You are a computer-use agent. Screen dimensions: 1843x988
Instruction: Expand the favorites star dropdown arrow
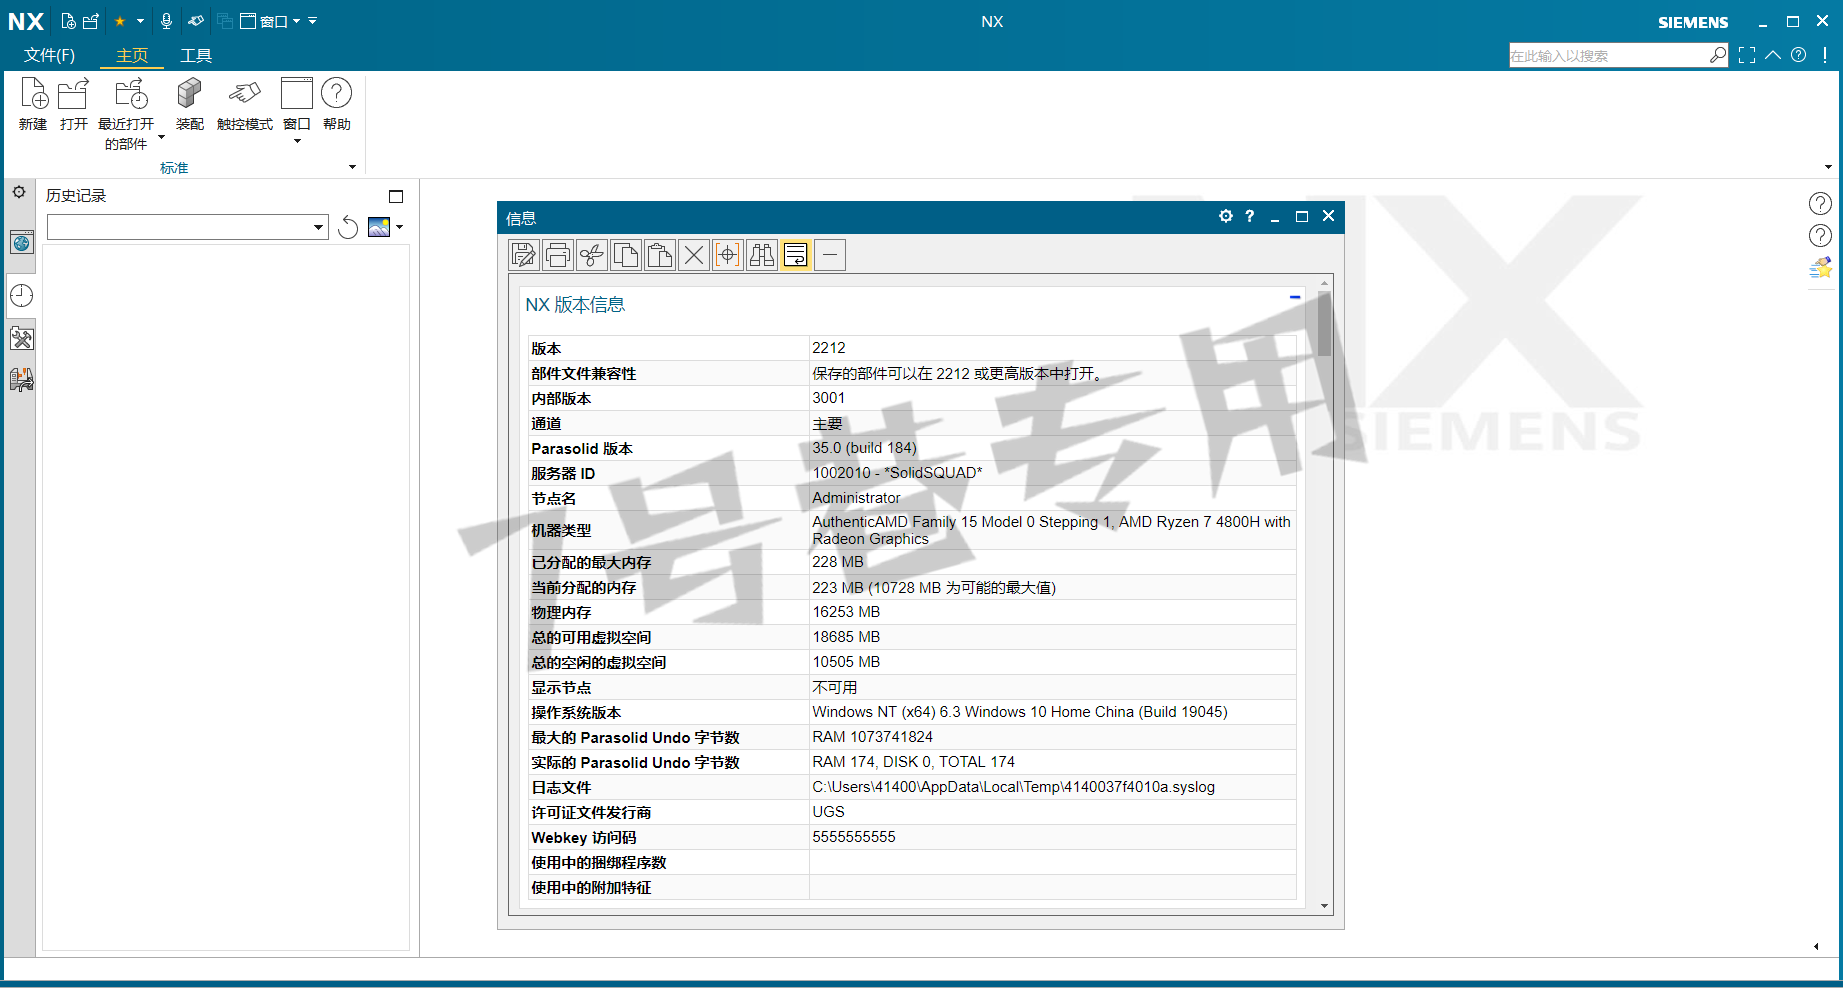pyautogui.click(x=140, y=21)
